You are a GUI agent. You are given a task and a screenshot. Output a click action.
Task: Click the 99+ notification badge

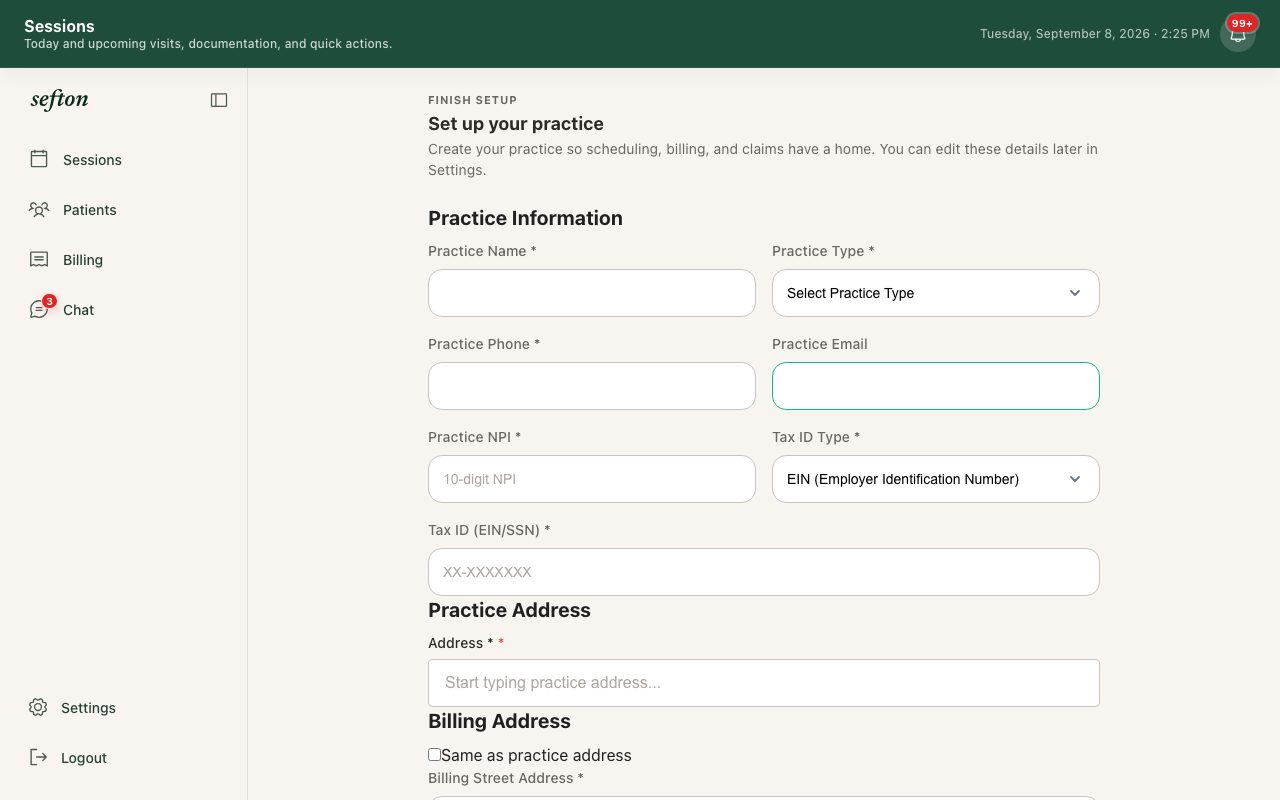coord(1242,23)
